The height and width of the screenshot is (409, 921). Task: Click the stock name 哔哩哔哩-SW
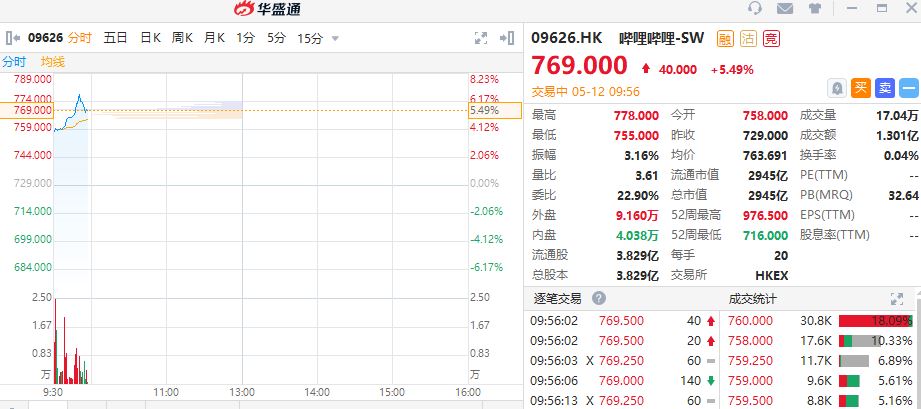(x=661, y=38)
